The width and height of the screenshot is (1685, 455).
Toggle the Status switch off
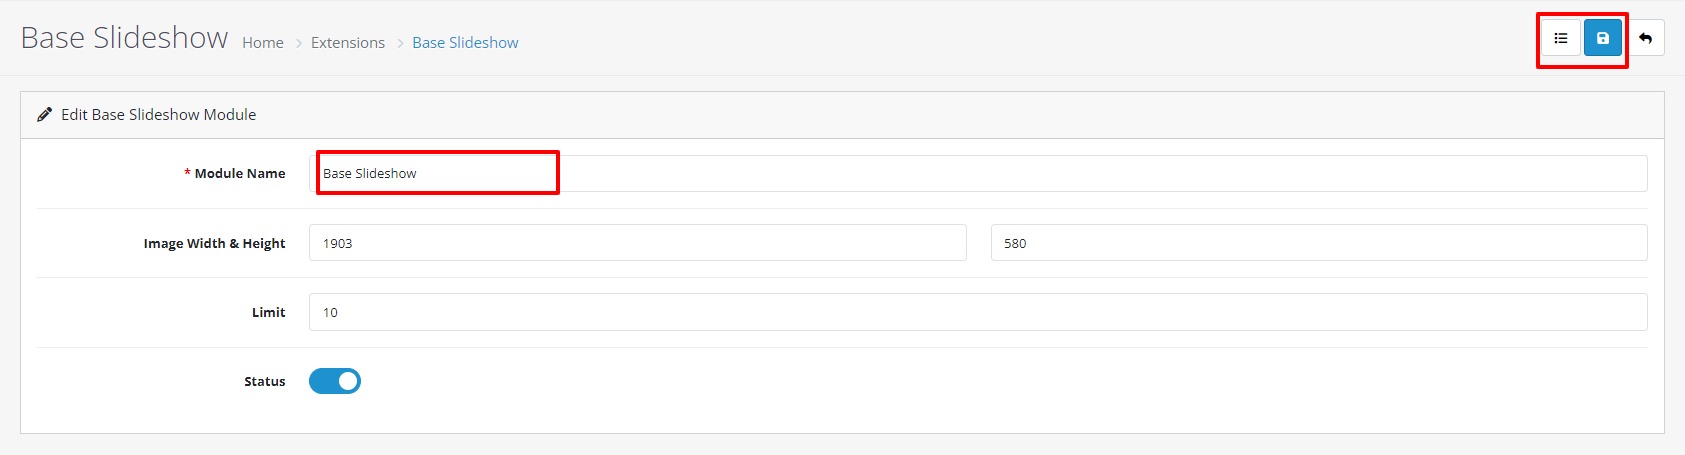pos(335,381)
